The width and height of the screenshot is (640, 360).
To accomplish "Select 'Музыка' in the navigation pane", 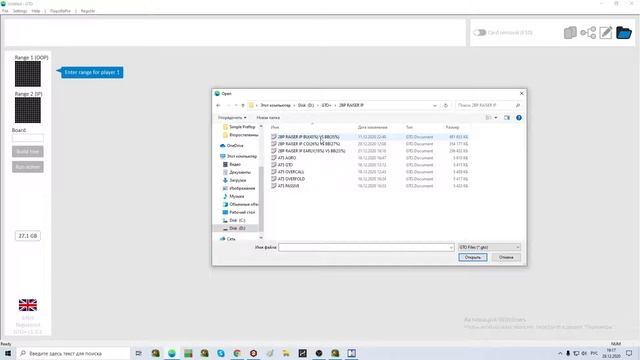I will 236,196.
